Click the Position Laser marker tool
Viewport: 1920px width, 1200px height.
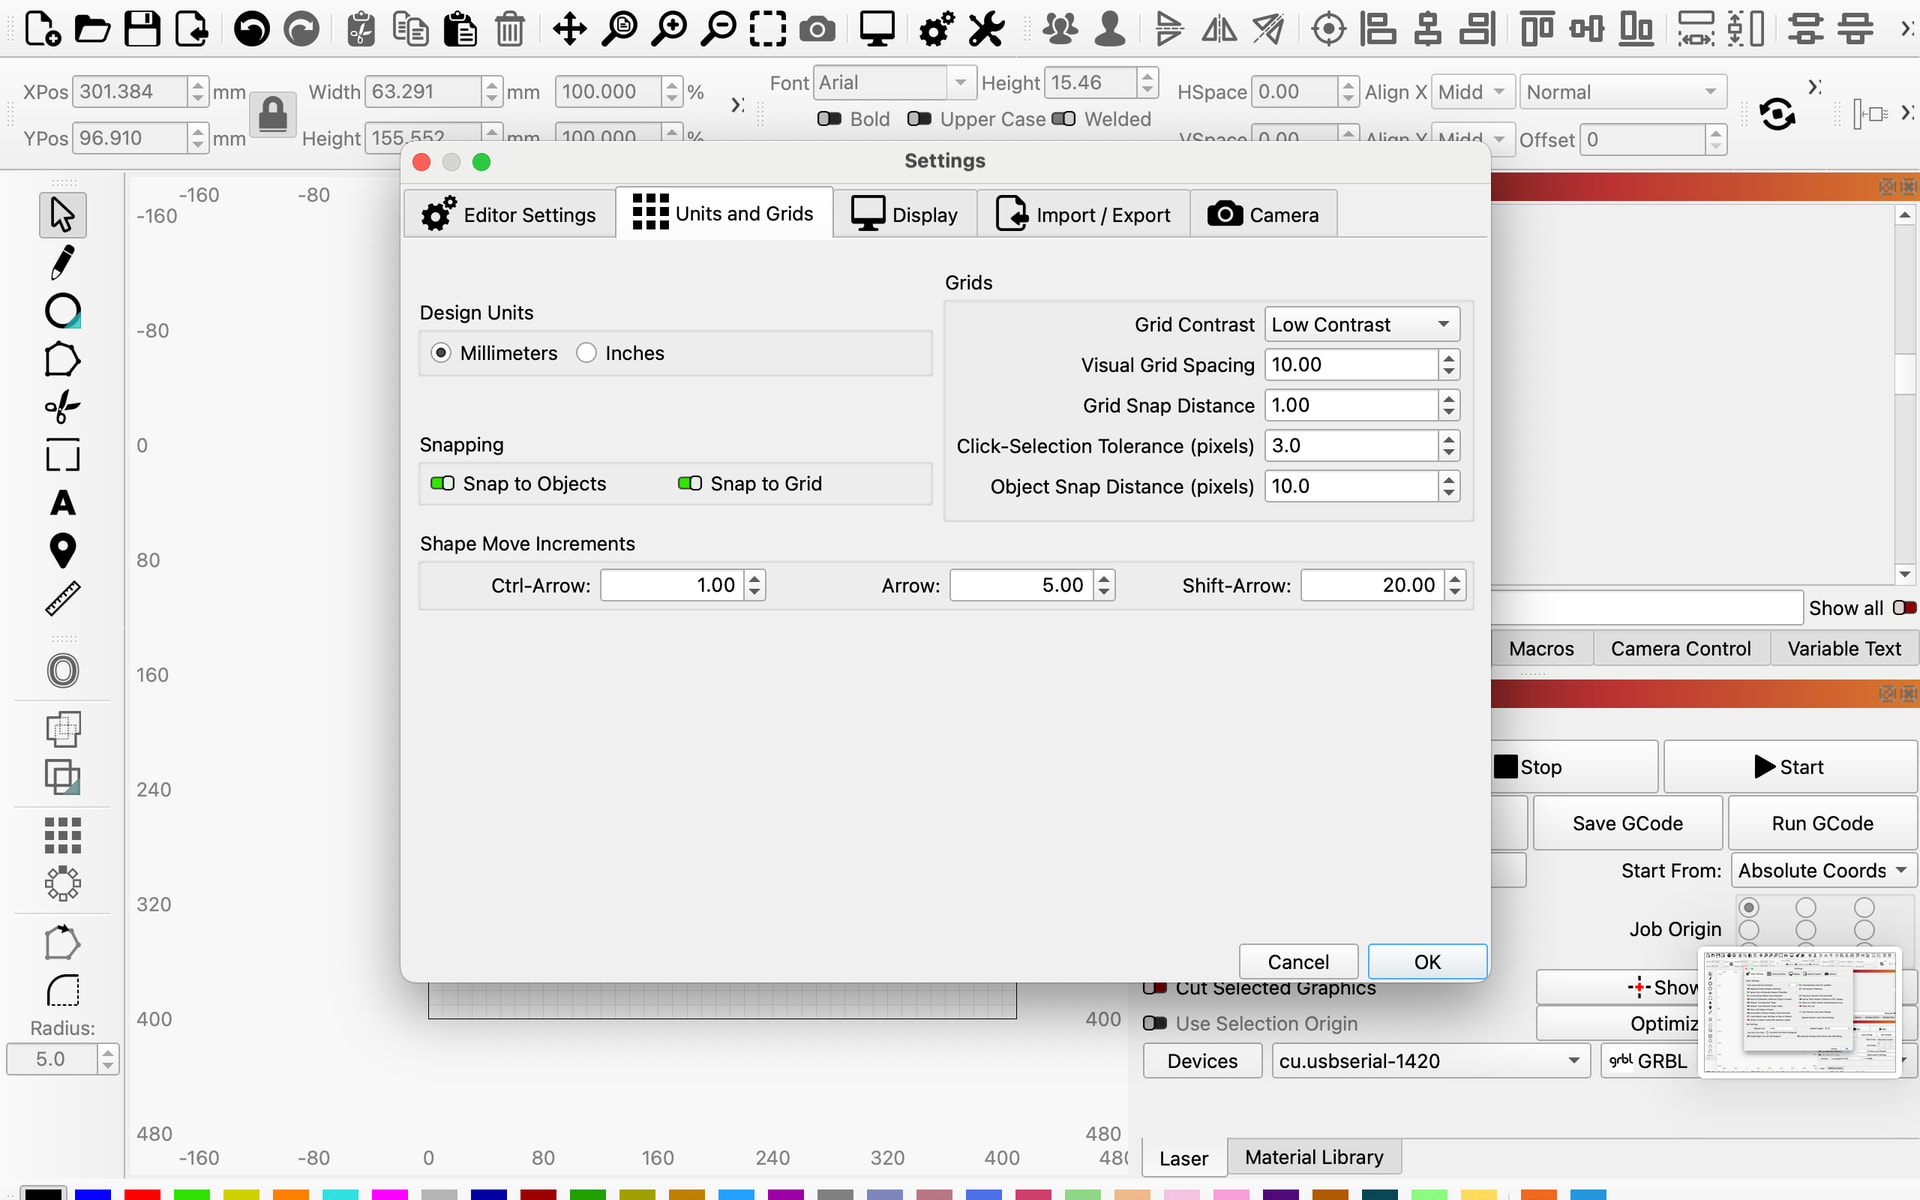[x=62, y=551]
